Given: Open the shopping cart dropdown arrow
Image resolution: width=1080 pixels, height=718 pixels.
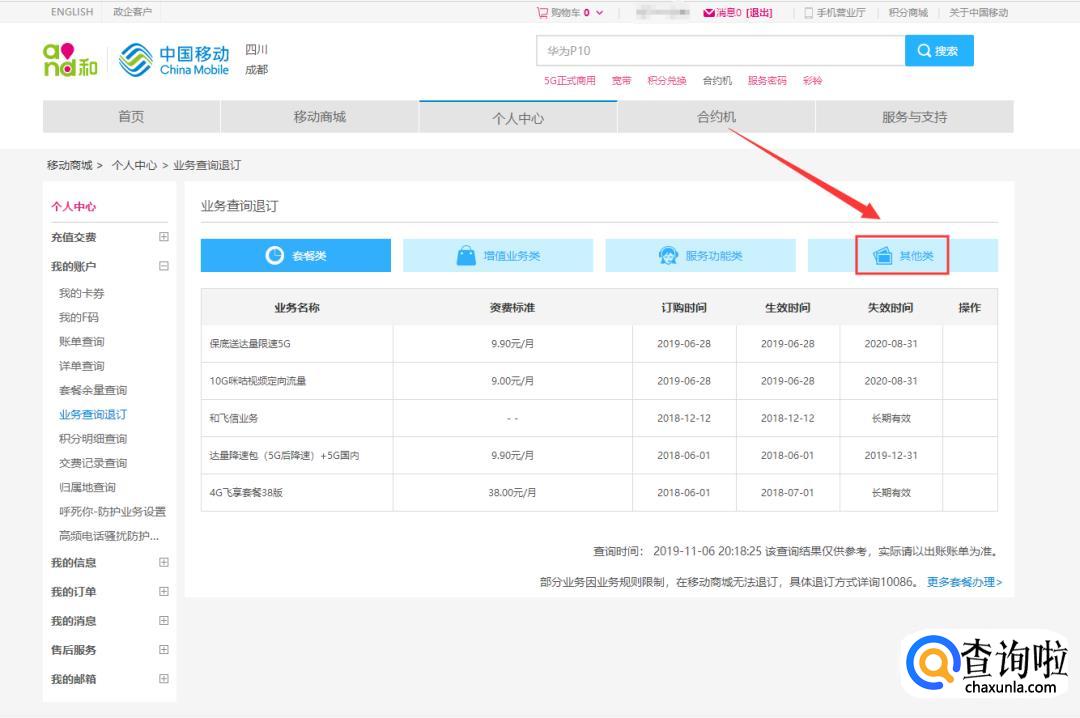Looking at the screenshot, I should pos(600,13).
